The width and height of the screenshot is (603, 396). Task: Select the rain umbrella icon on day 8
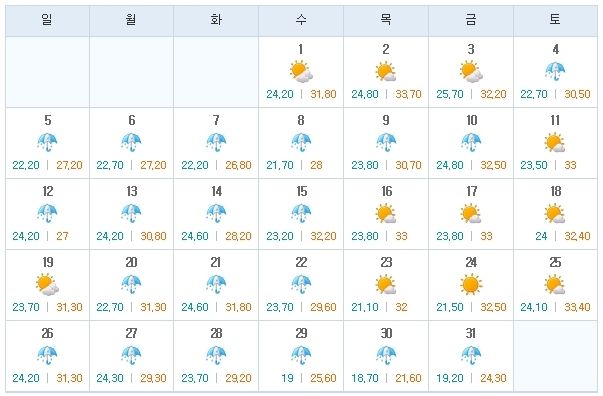[301, 143]
